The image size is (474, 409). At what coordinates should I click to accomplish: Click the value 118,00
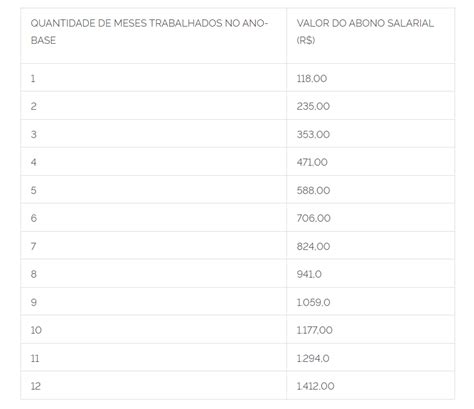point(312,79)
